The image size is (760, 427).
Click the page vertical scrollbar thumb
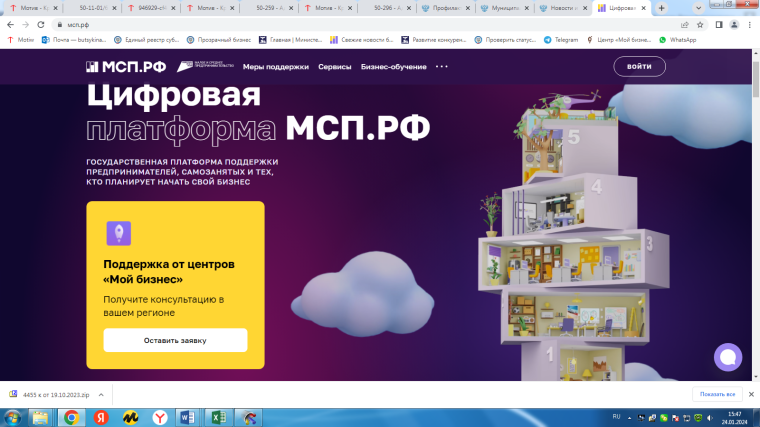click(756, 79)
